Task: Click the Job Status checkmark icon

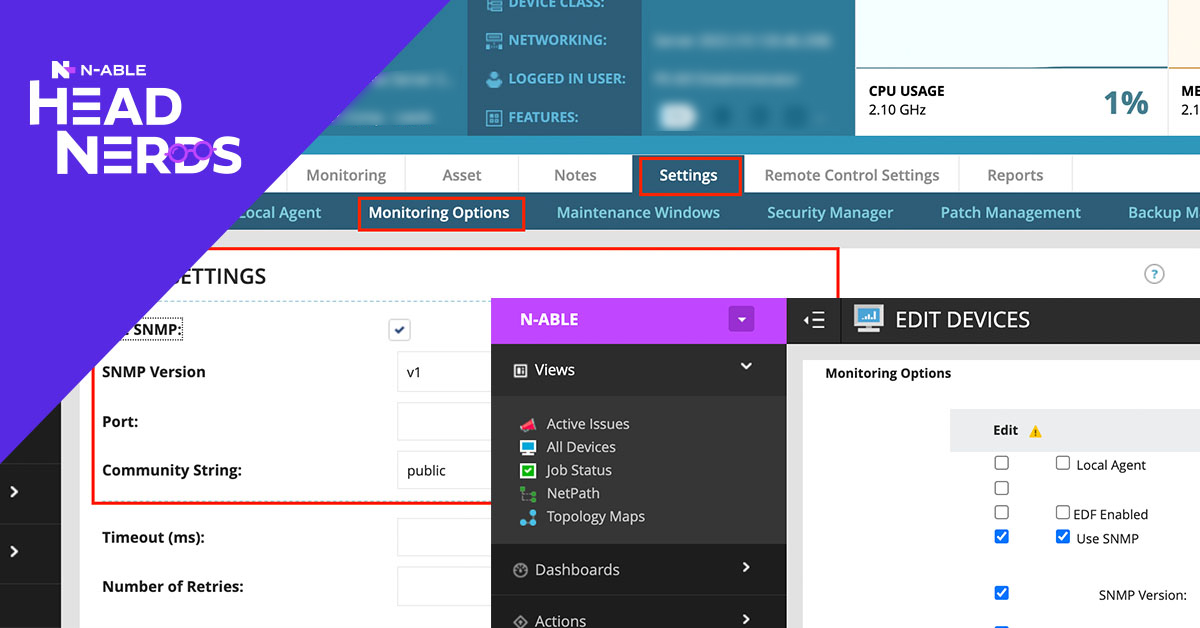Action: click(528, 470)
